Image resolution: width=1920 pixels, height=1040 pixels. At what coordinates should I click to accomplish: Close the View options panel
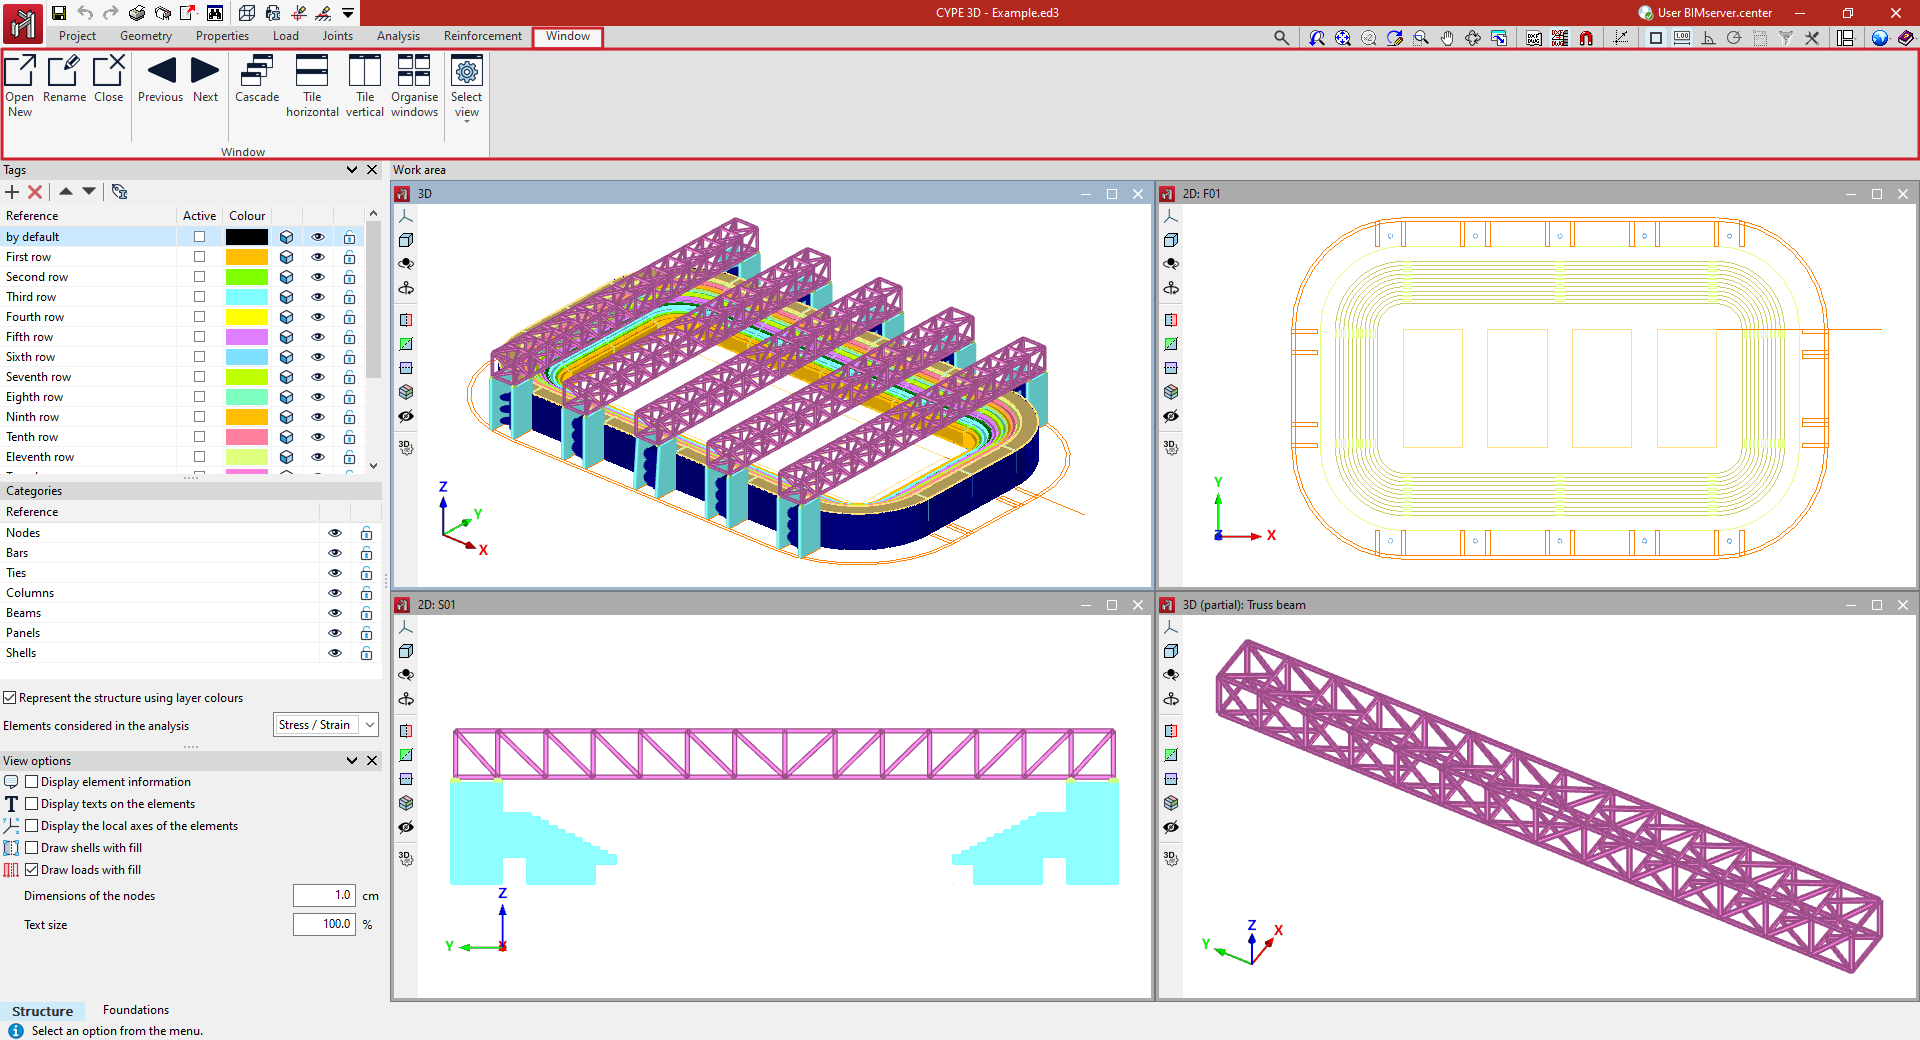(372, 761)
